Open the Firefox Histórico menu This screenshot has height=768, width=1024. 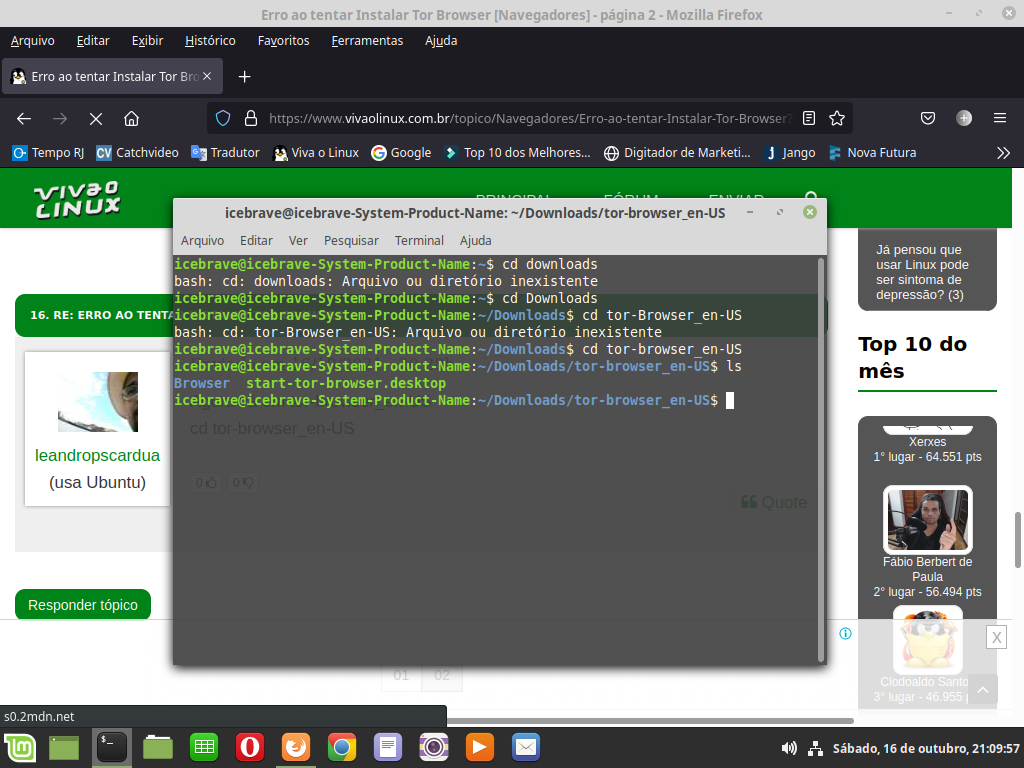[x=210, y=40]
